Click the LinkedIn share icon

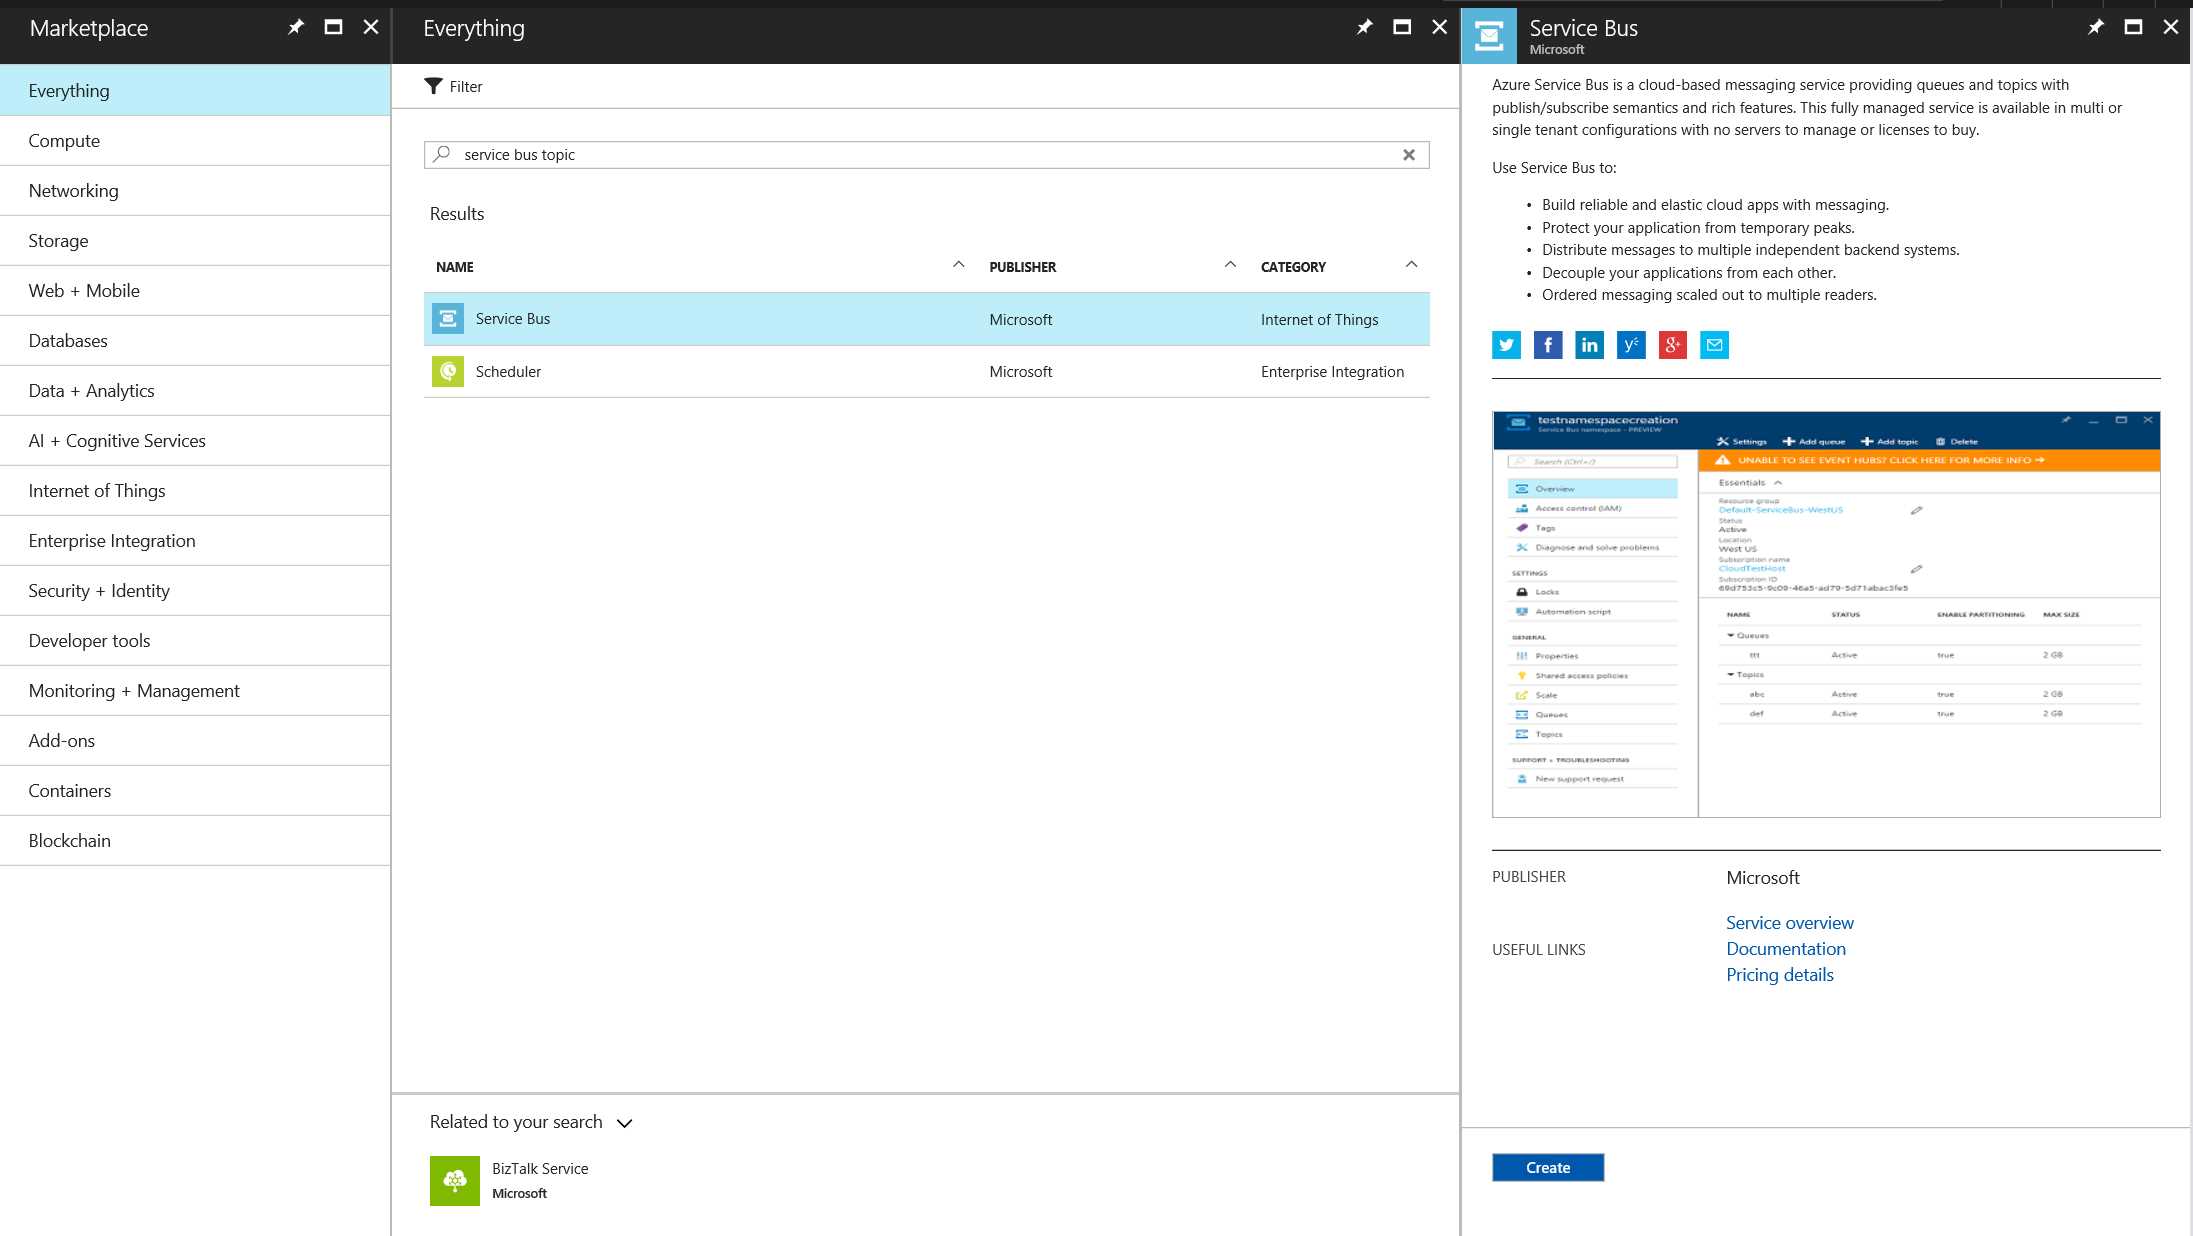click(x=1589, y=345)
